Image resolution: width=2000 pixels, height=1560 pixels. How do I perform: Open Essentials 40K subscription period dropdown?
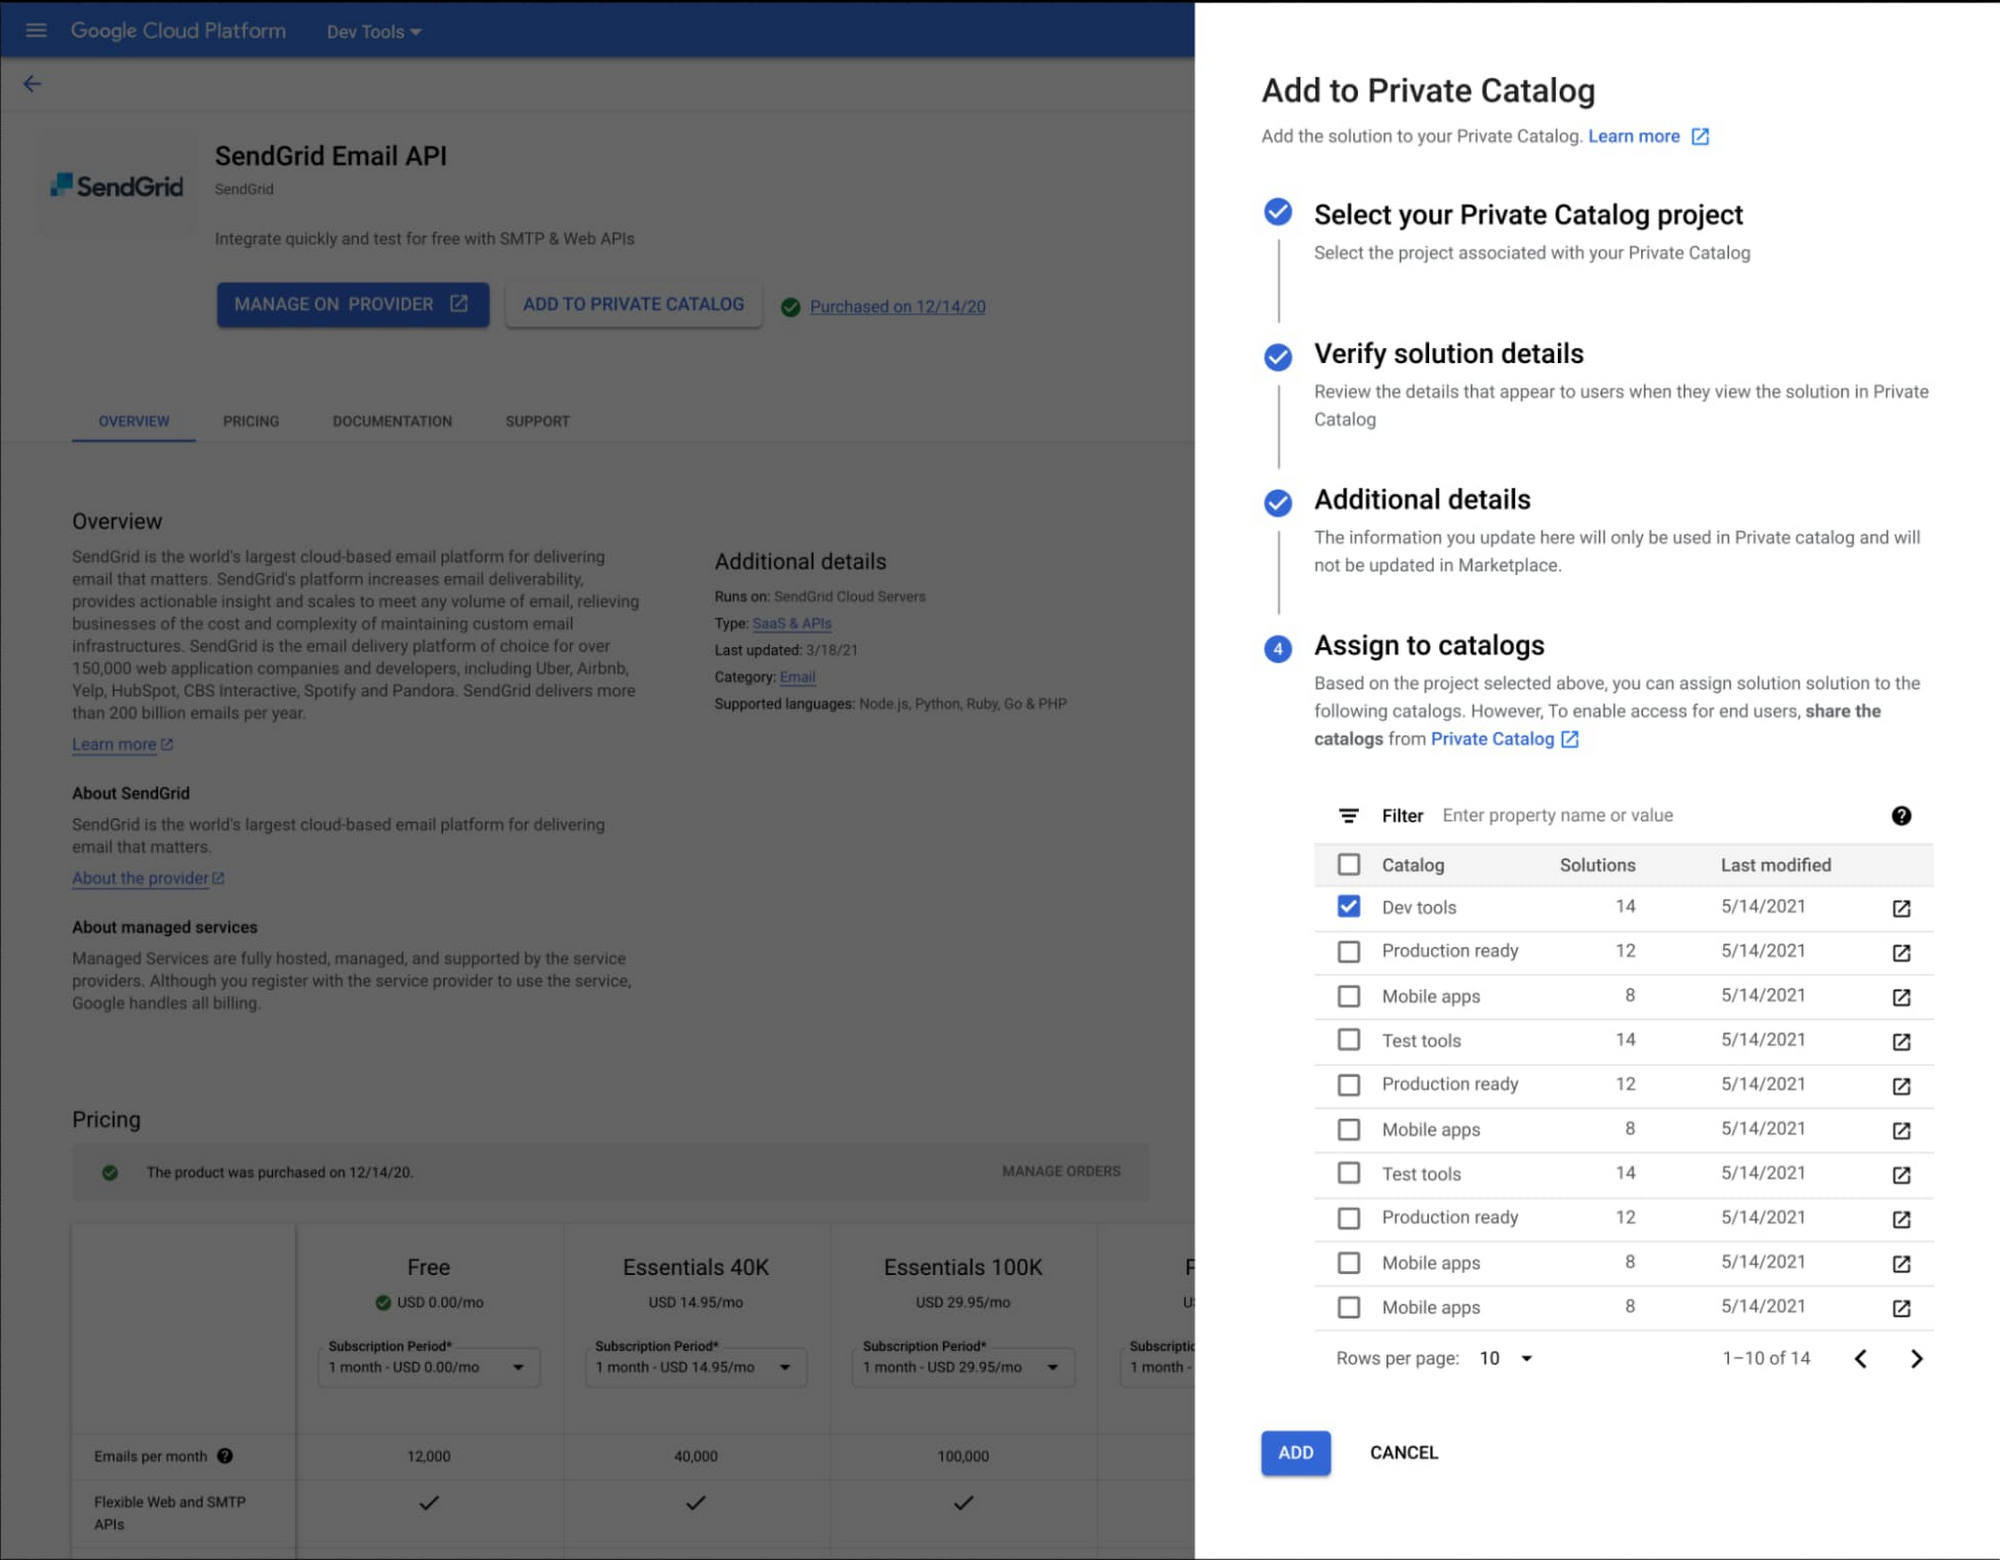point(696,1367)
